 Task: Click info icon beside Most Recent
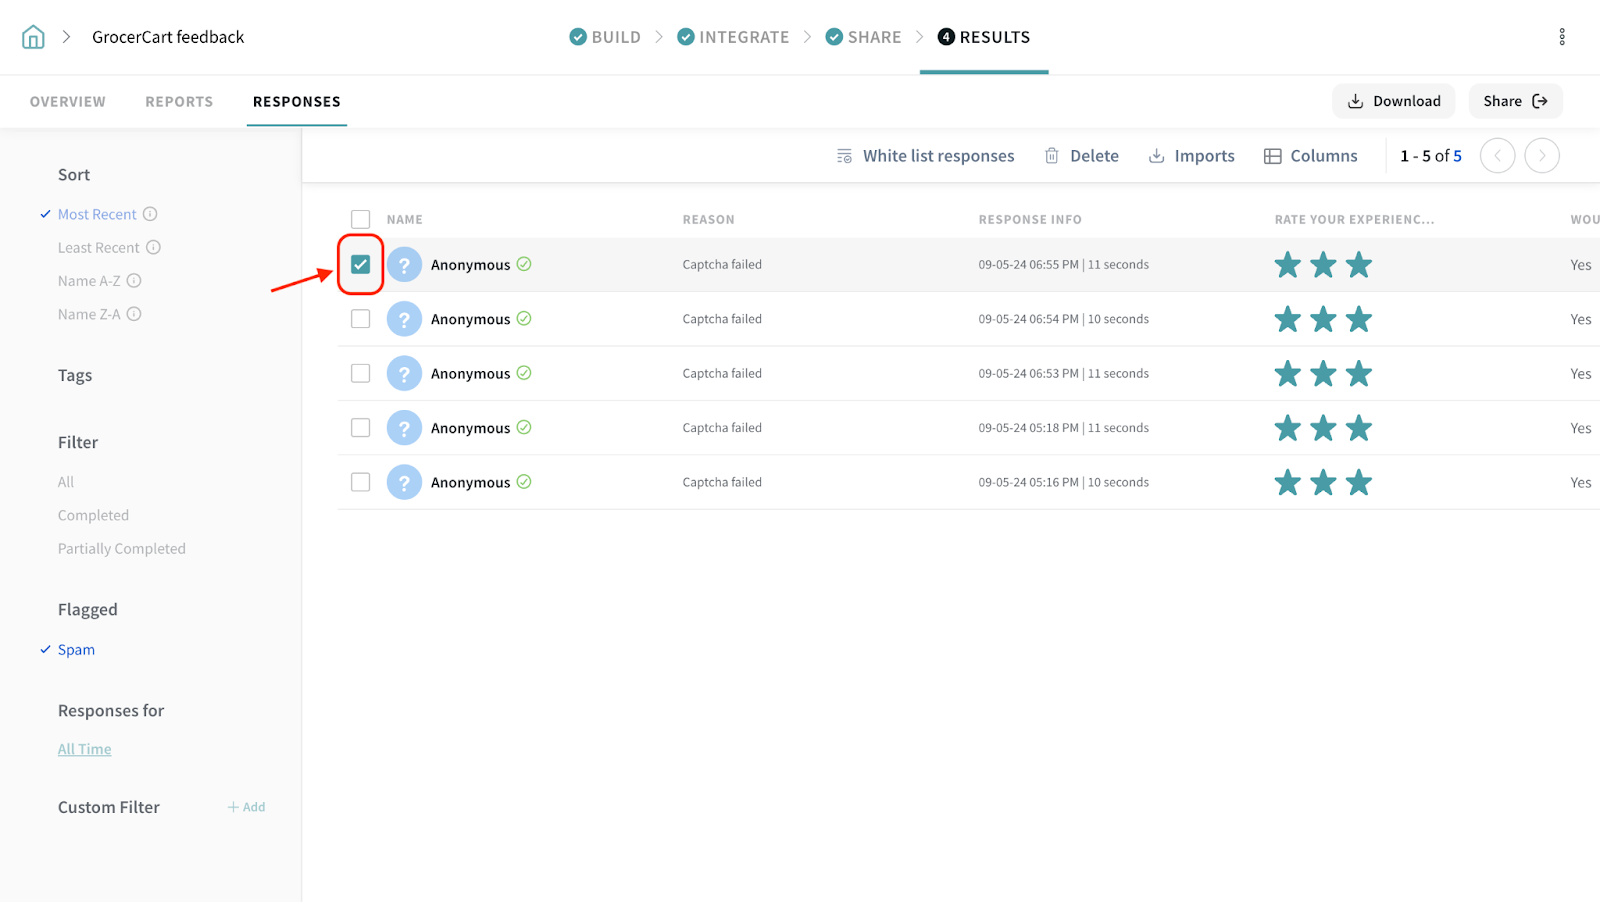tap(150, 214)
